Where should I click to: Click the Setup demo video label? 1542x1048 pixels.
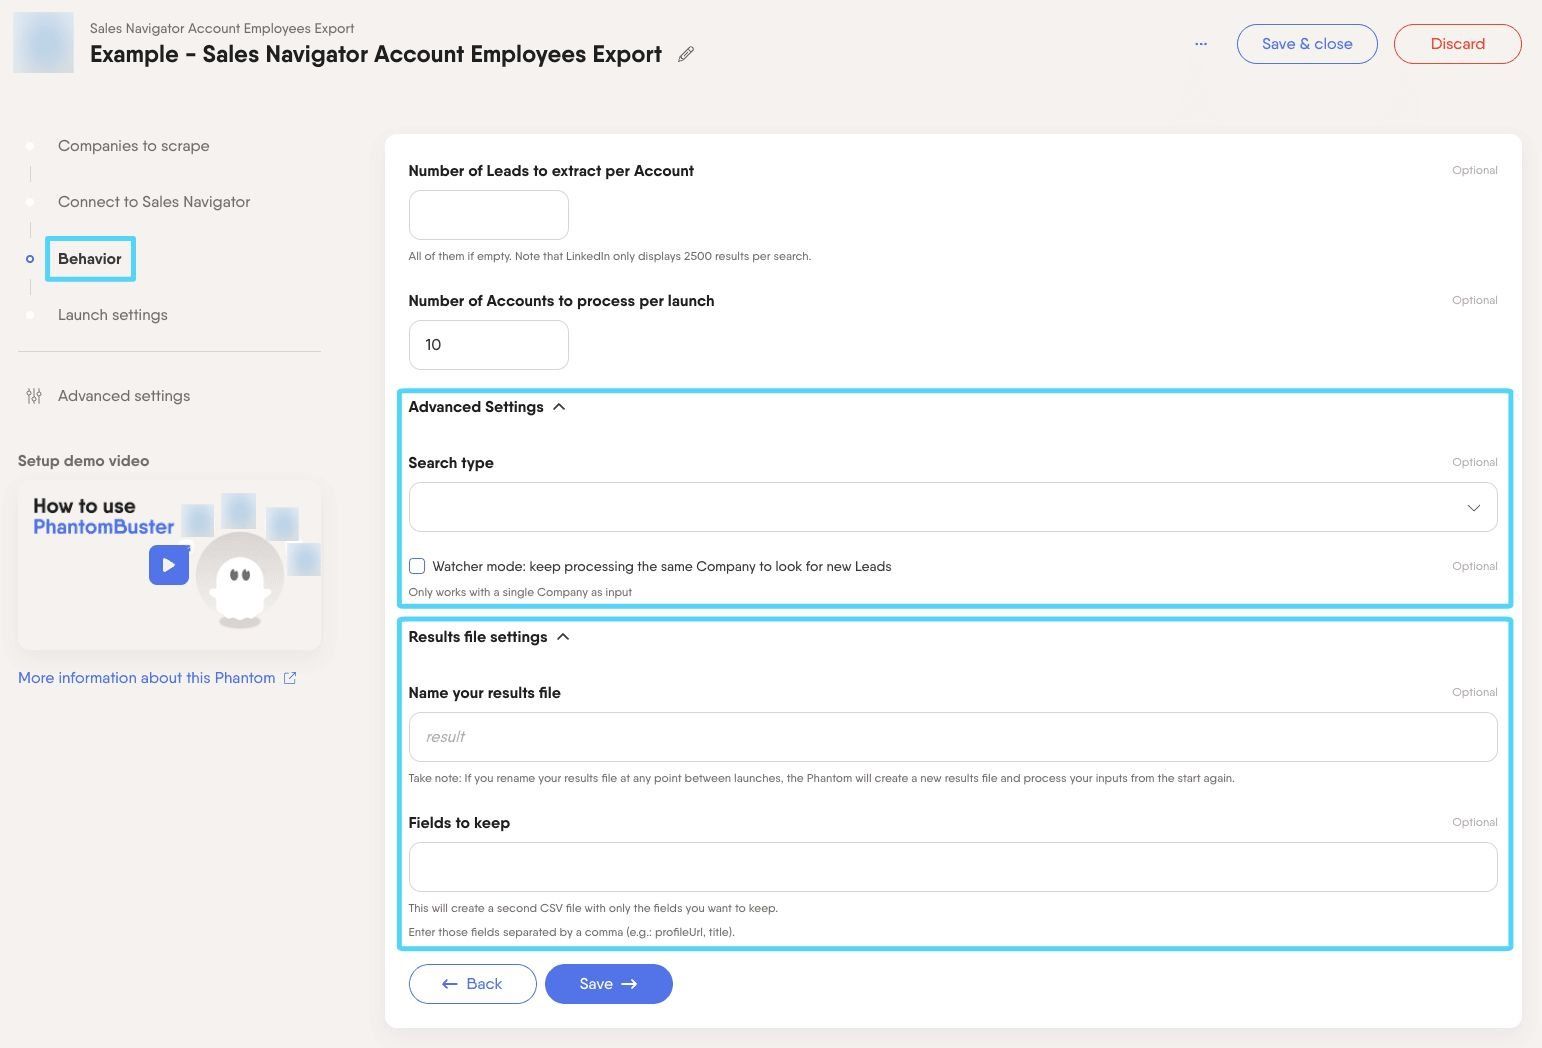(x=84, y=461)
